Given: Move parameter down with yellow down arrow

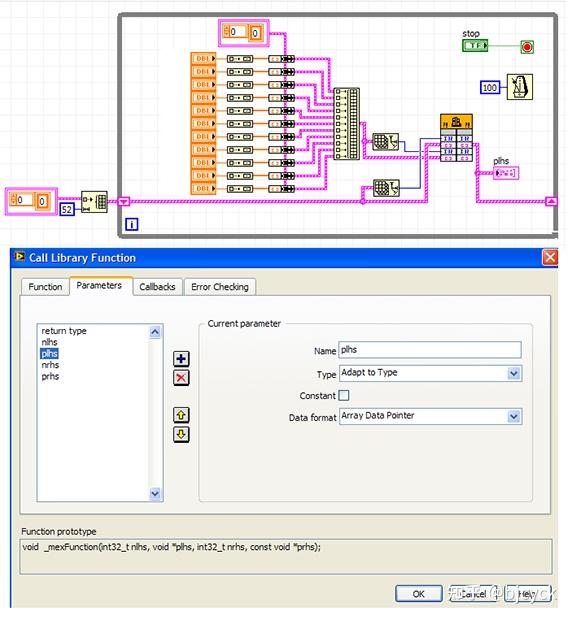Looking at the screenshot, I should point(181,434).
